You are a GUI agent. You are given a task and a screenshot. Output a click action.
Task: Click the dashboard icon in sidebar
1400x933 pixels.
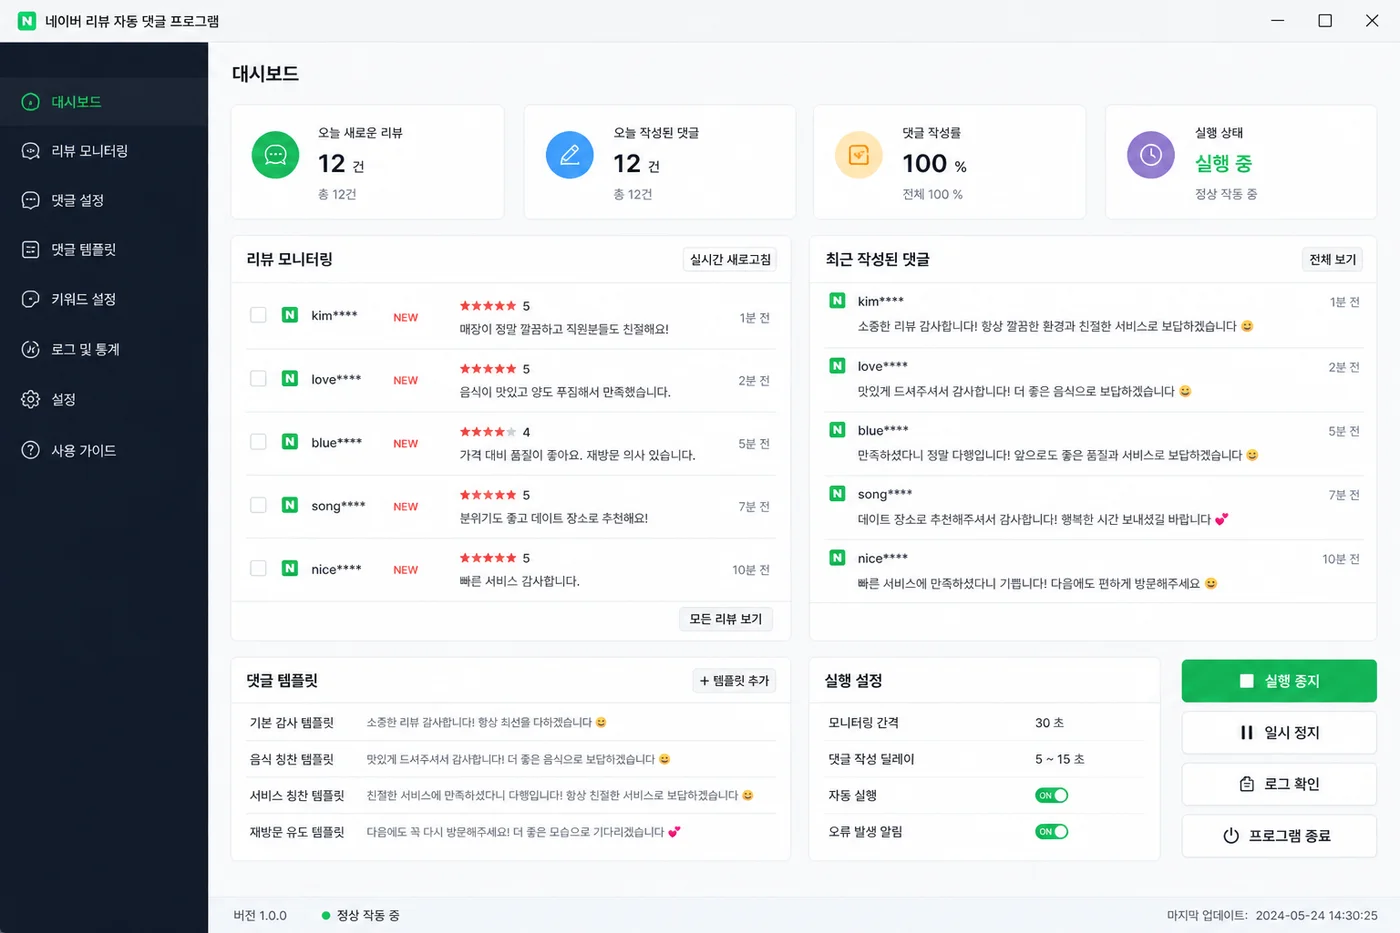coord(31,102)
